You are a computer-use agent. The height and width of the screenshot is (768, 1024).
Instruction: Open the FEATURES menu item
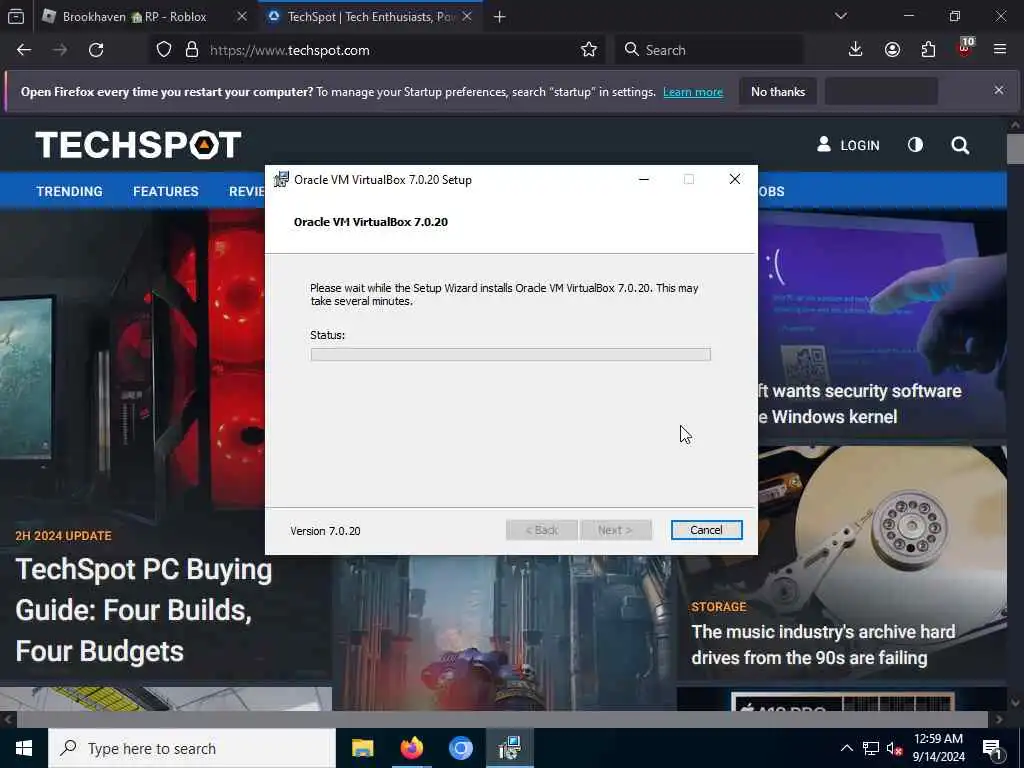(x=166, y=191)
